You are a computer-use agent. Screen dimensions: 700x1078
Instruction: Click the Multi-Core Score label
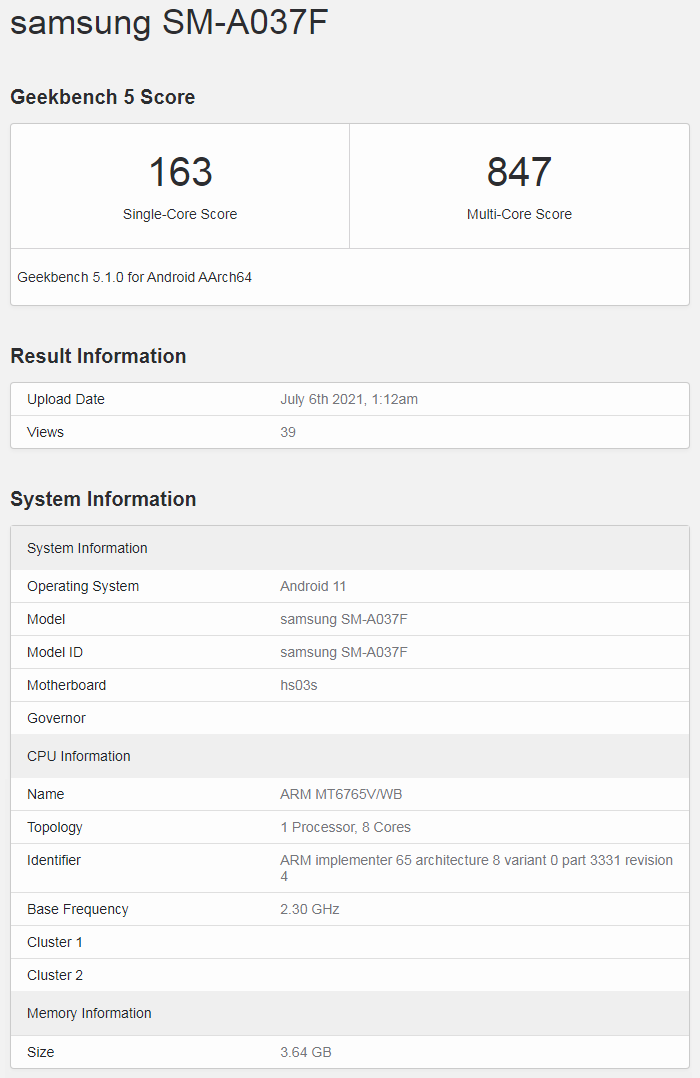coord(519,214)
